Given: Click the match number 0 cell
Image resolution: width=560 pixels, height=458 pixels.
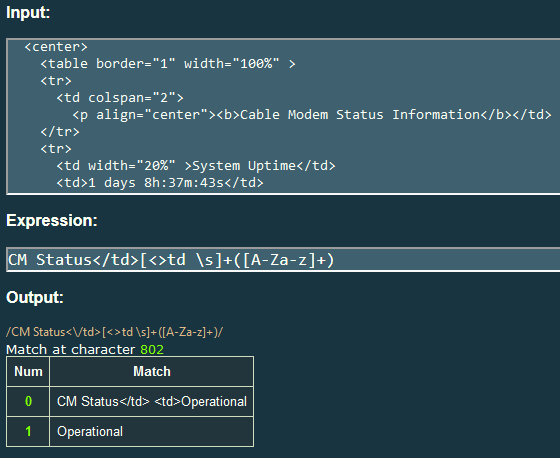Looking at the screenshot, I should point(28,401).
